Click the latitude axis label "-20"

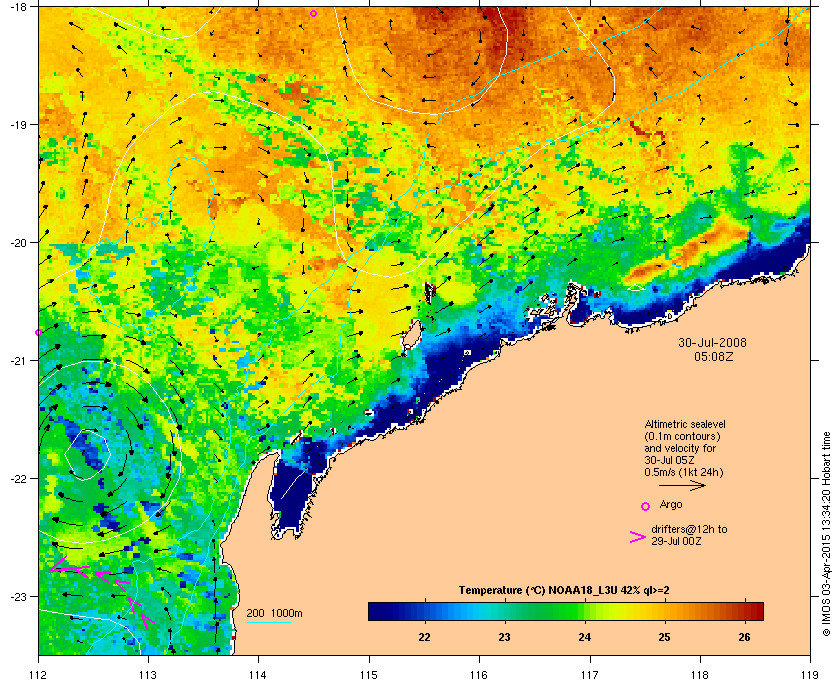17,242
